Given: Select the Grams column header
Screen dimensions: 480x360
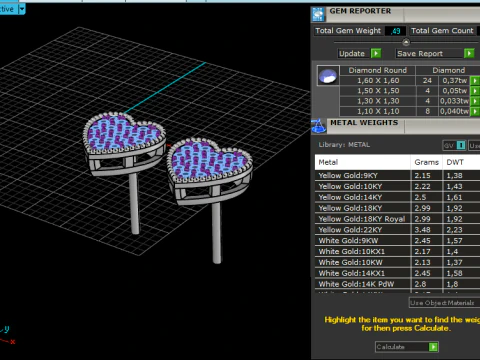Looking at the screenshot, I should click(426, 162).
